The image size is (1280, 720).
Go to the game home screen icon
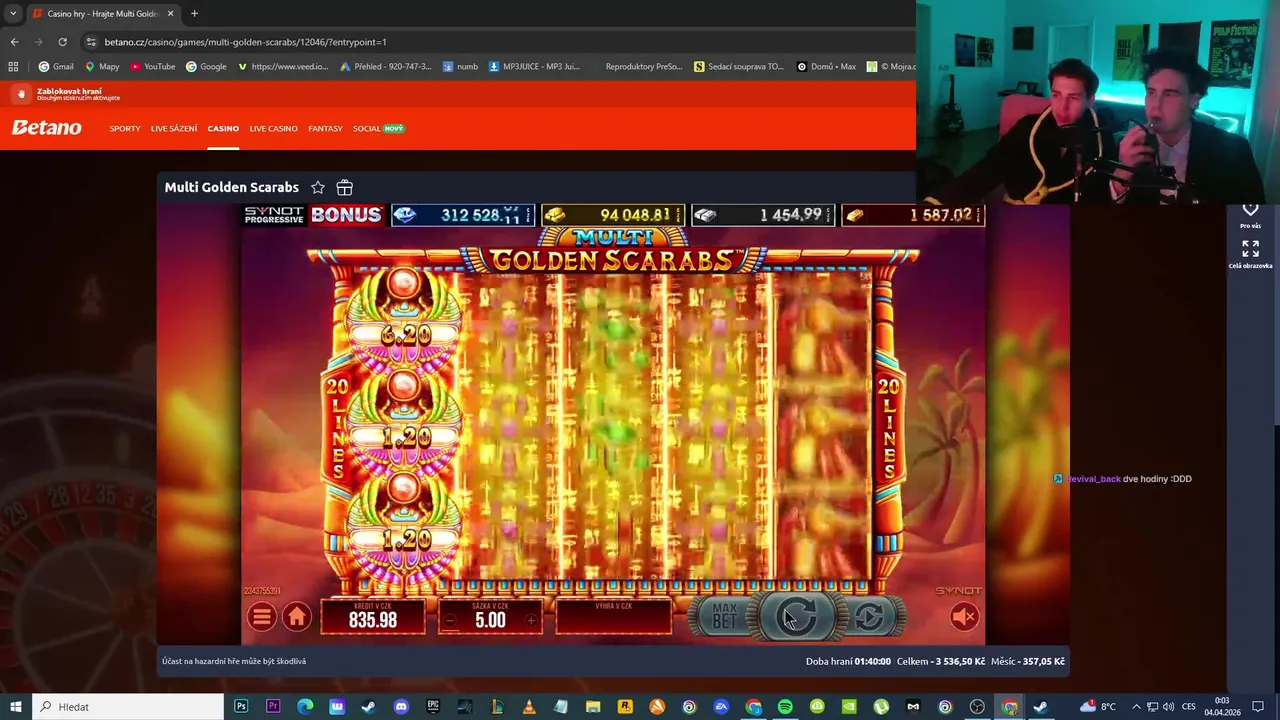point(296,617)
